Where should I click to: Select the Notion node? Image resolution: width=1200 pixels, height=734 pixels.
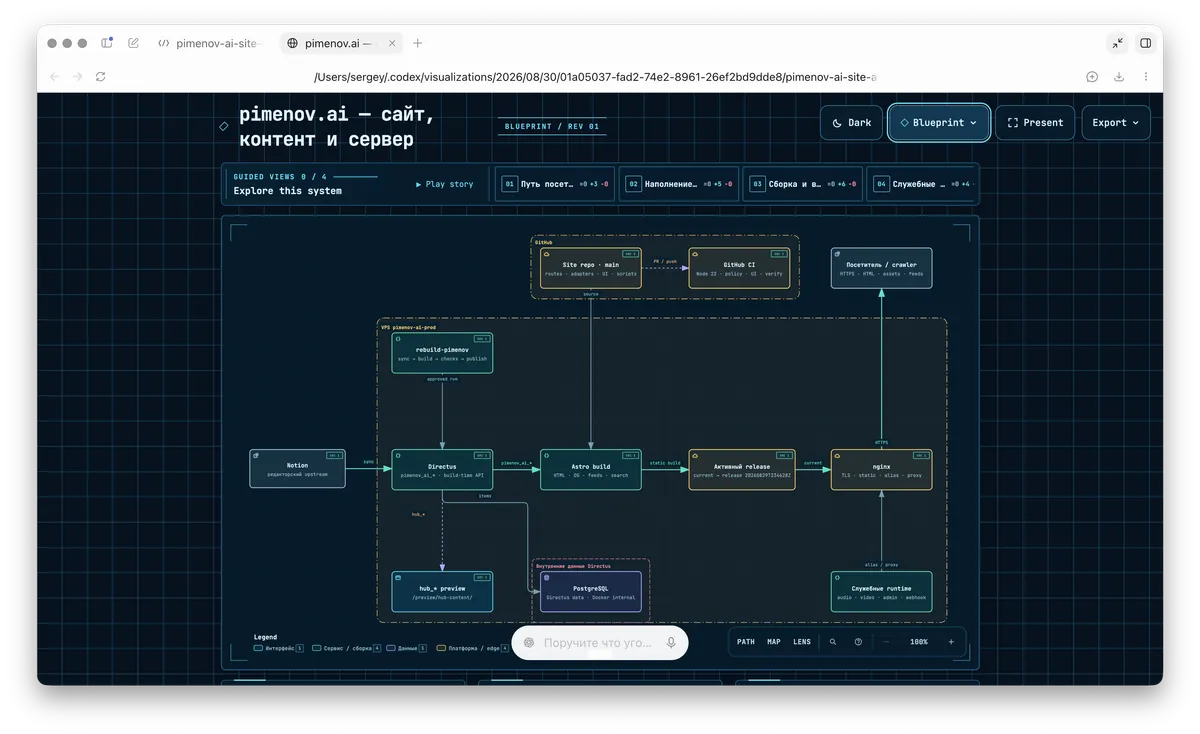297,469
